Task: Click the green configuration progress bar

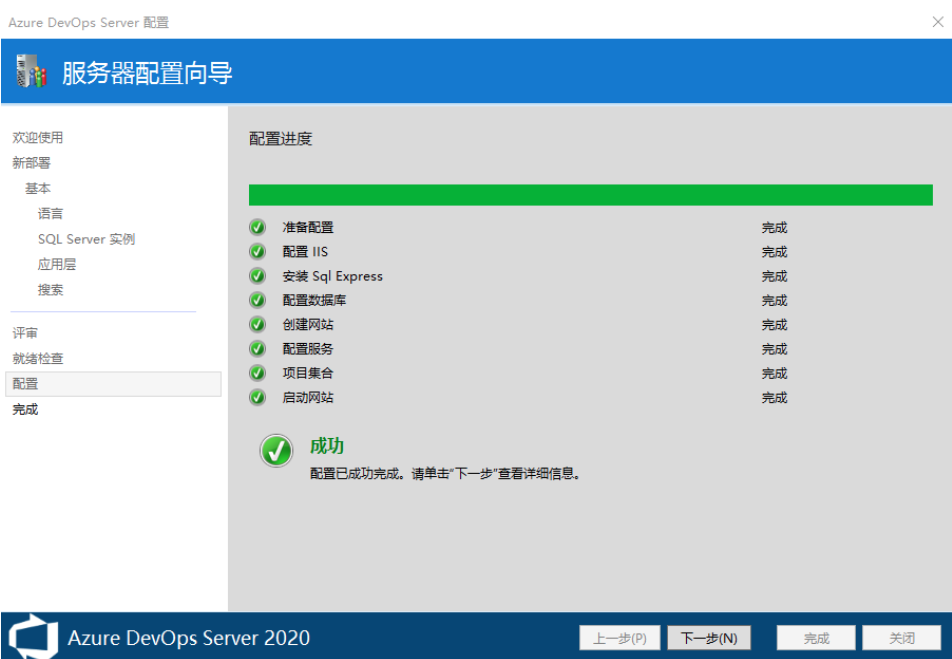Action: click(590, 195)
